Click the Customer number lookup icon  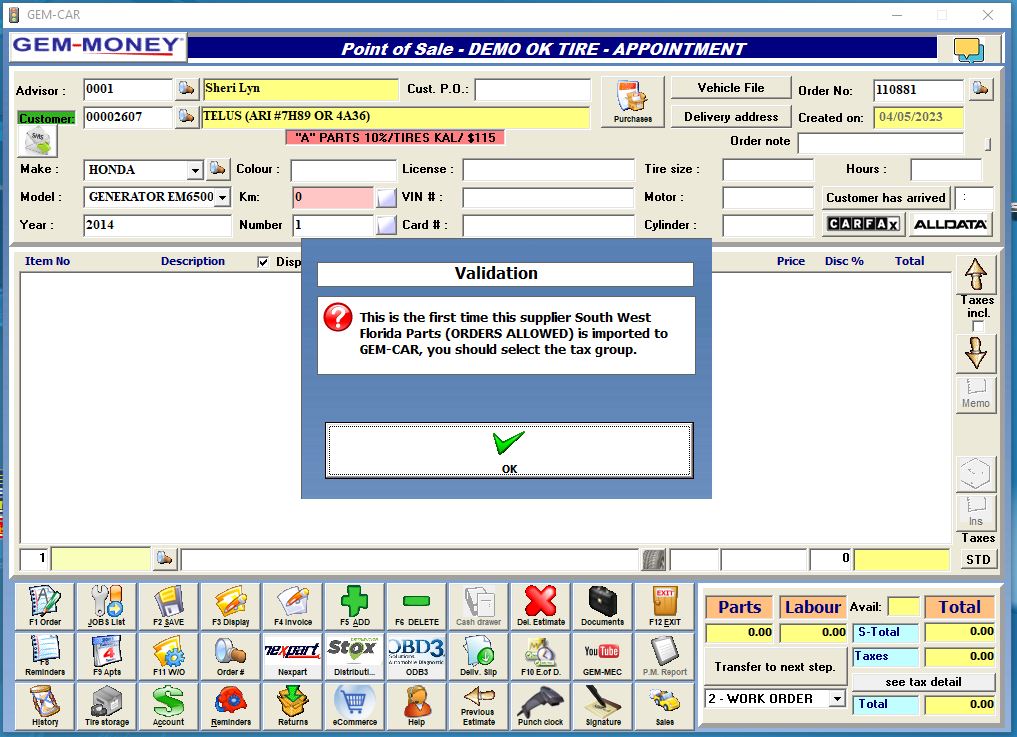[186, 117]
